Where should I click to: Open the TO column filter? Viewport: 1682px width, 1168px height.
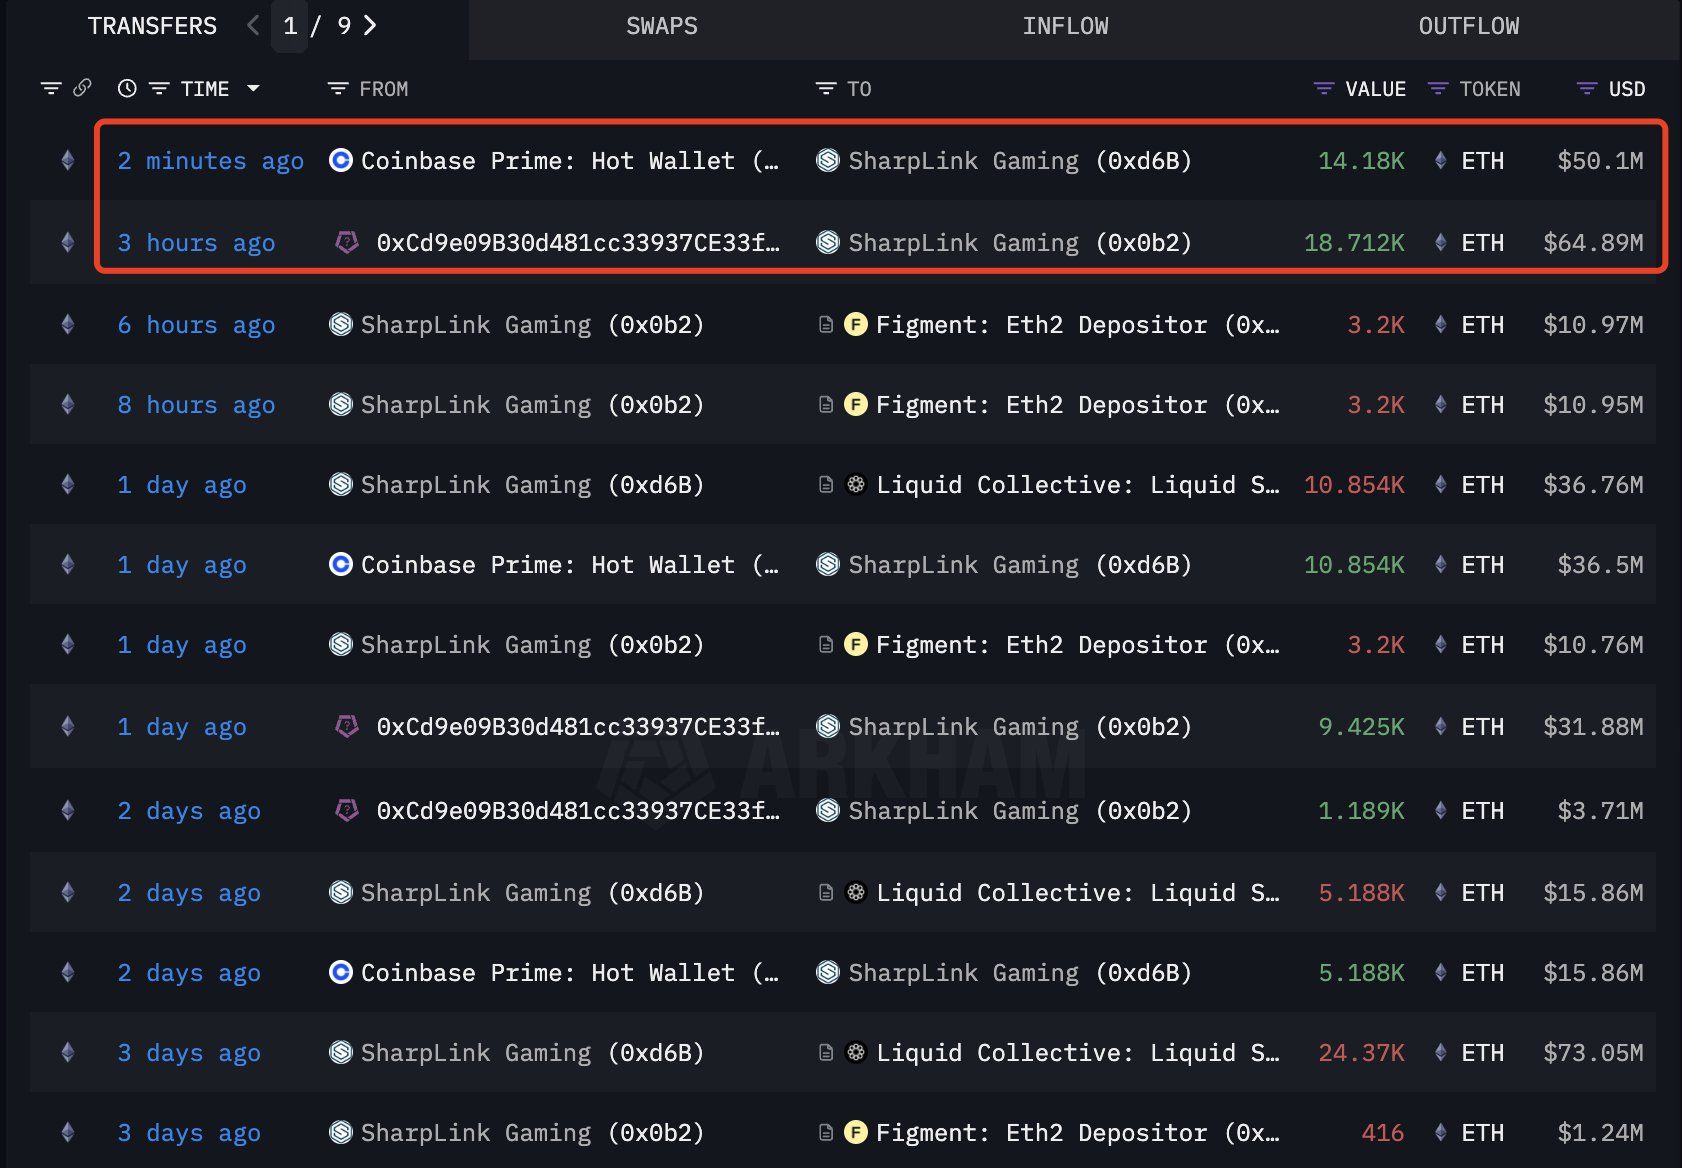(826, 89)
